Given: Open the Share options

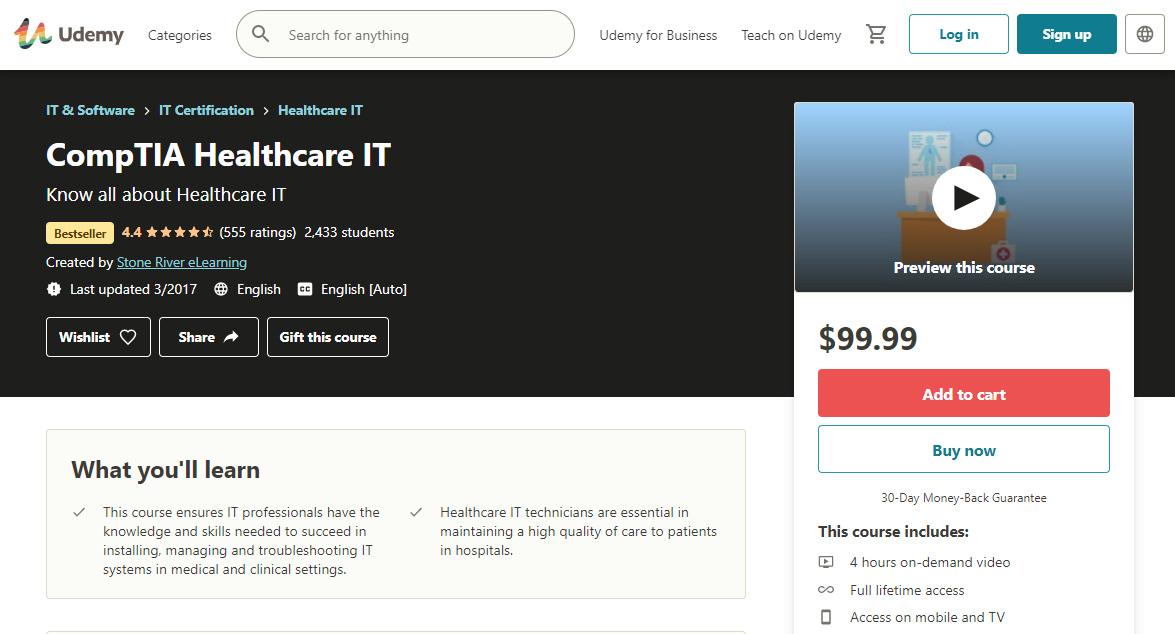Looking at the screenshot, I should [208, 337].
